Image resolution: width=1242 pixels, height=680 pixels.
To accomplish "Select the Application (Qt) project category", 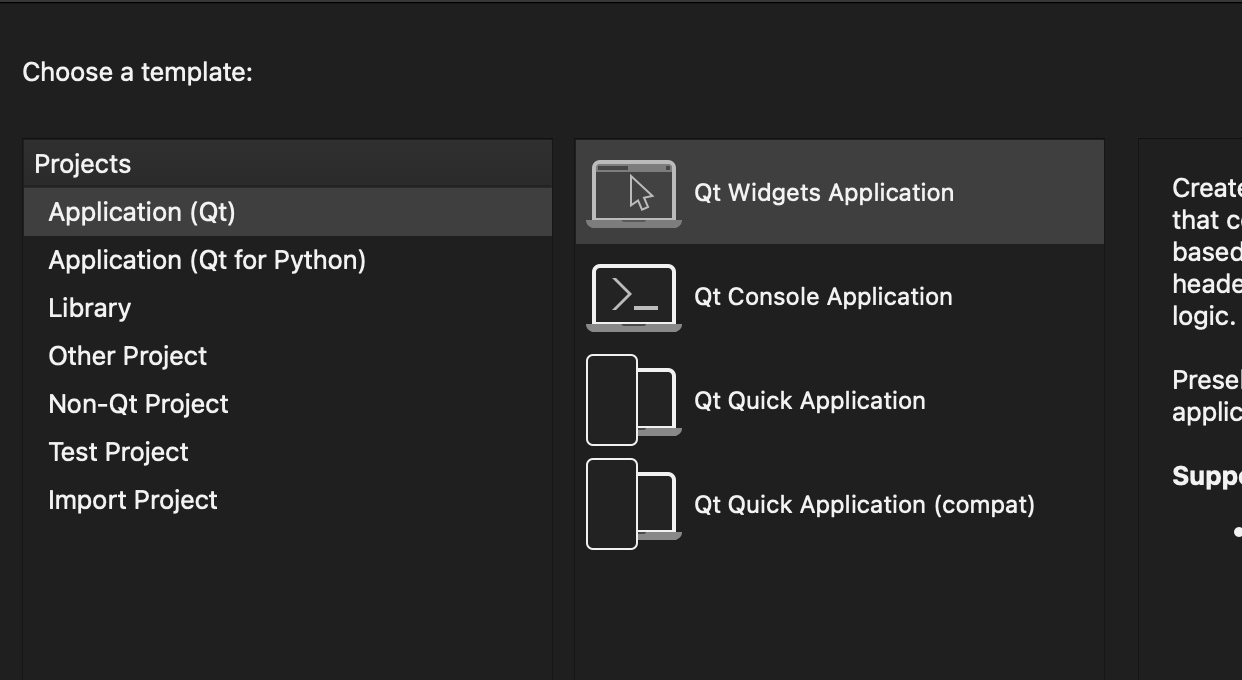I will 288,212.
